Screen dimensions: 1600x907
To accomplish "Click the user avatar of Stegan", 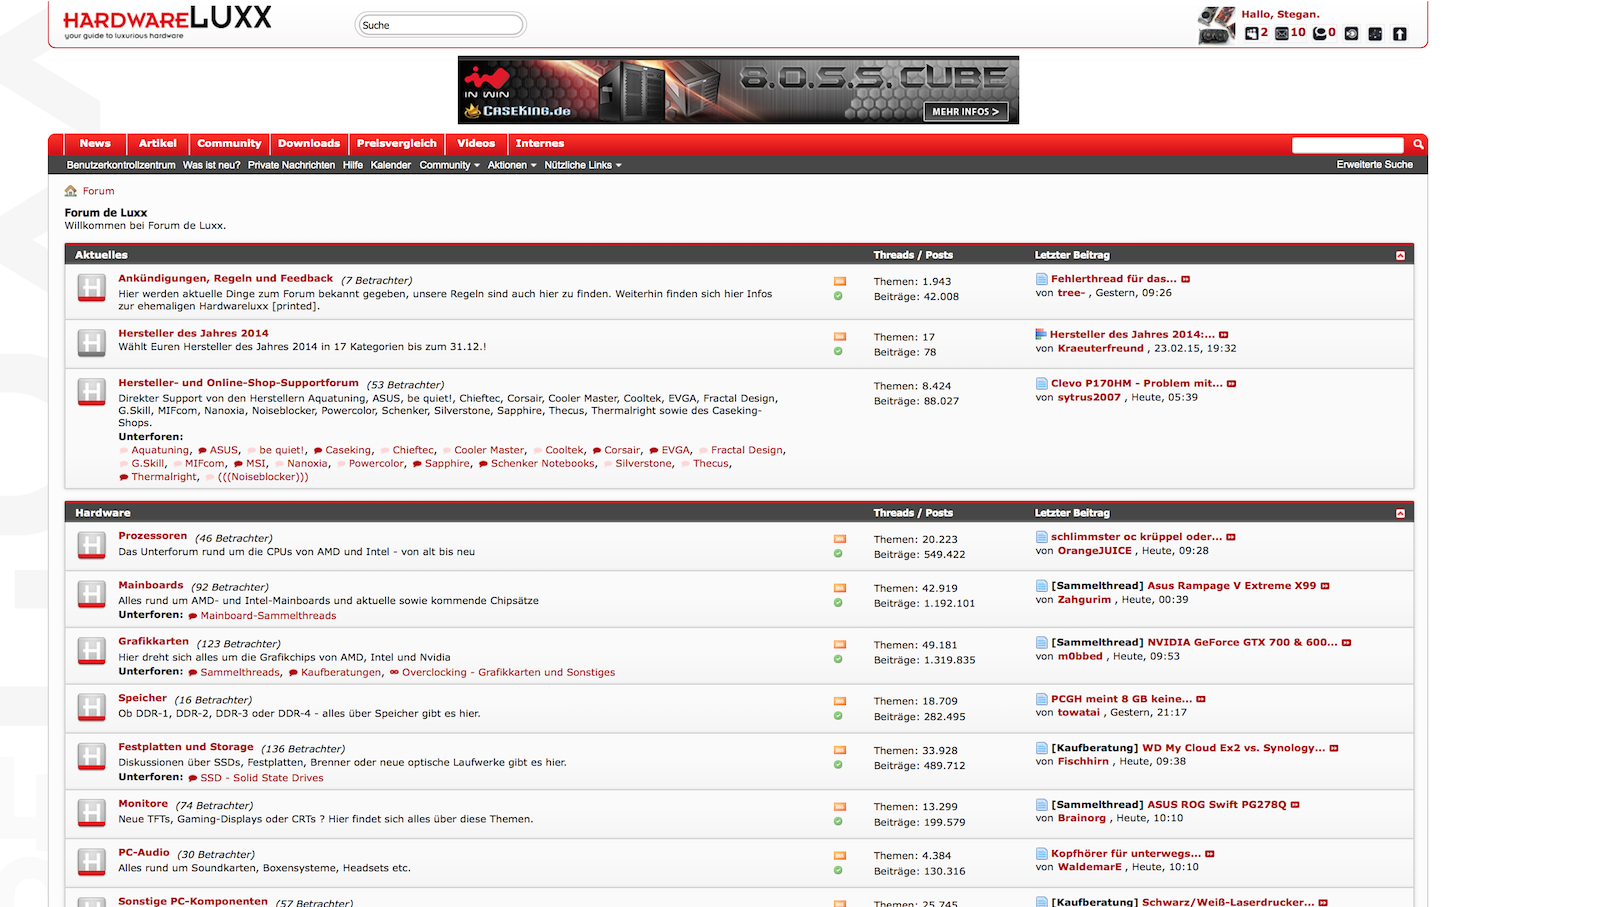I will click(x=1216, y=25).
